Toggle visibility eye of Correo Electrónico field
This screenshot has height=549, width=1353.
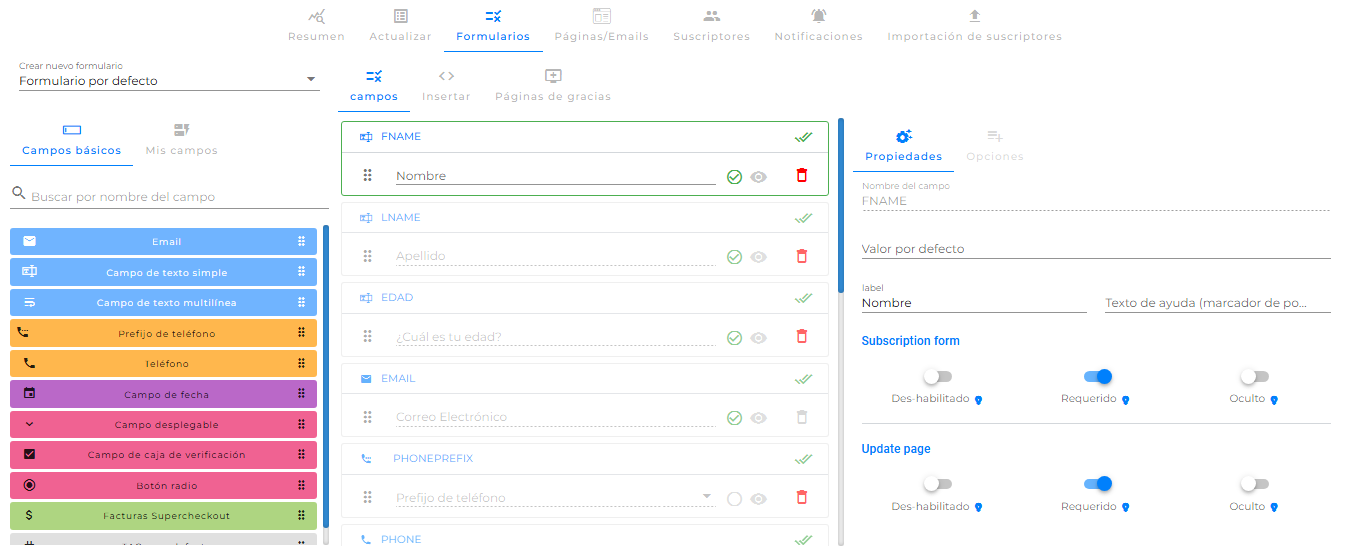point(759,418)
